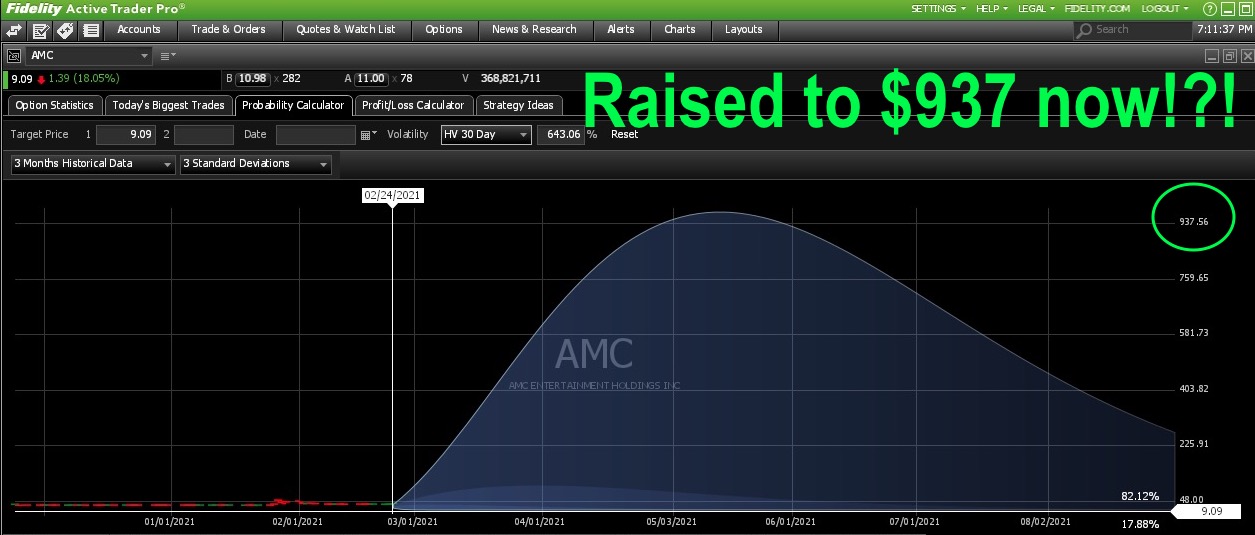Image resolution: width=1255 pixels, height=535 pixels.
Task: Click the list view toolbar icon
Action: click(91, 30)
